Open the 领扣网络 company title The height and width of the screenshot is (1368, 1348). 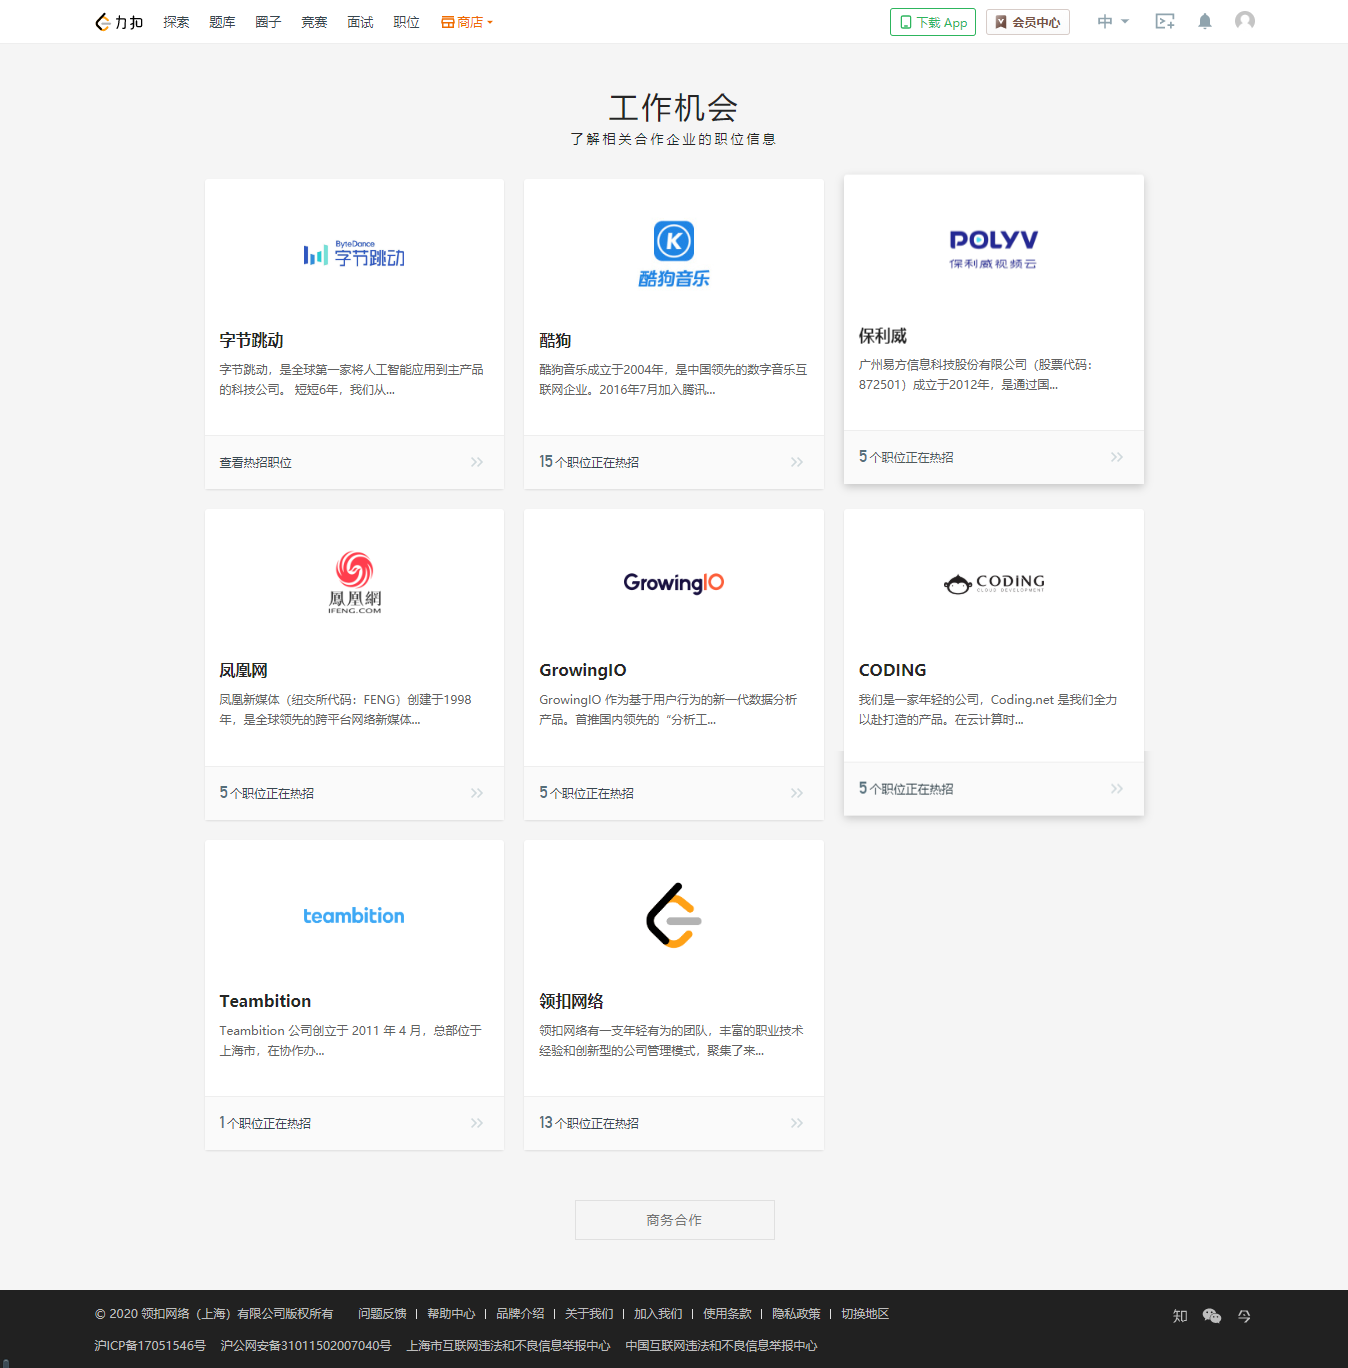tap(571, 1001)
